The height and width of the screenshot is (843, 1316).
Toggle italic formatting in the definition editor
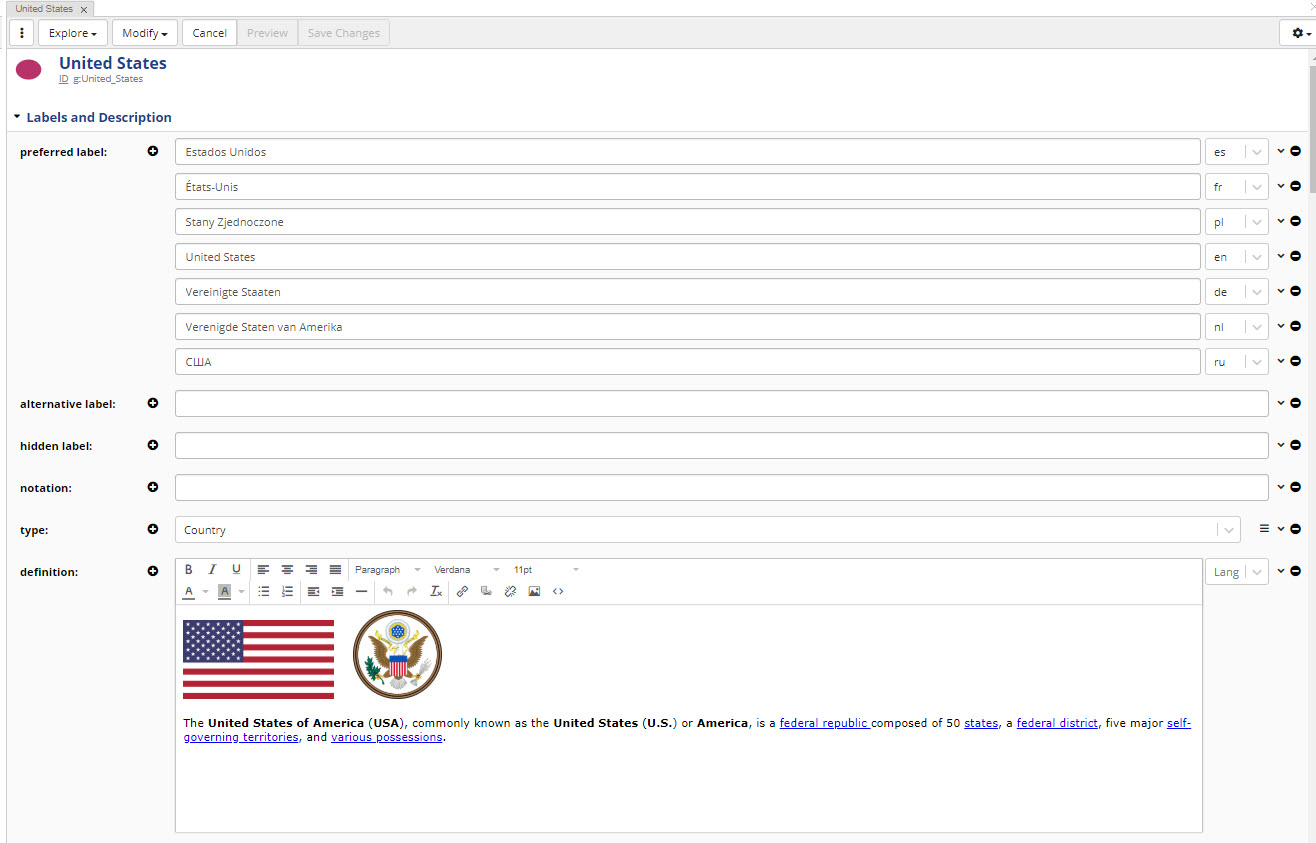[x=212, y=569]
